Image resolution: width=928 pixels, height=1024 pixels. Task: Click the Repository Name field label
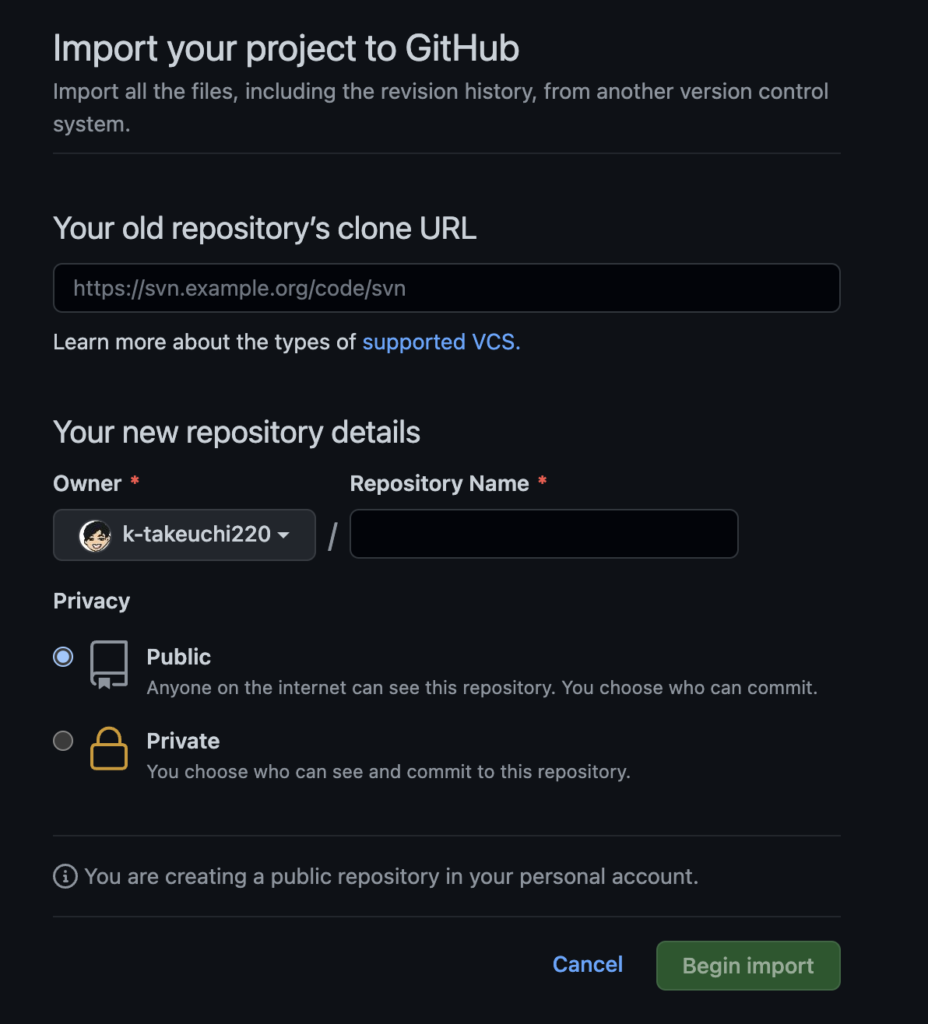point(439,484)
